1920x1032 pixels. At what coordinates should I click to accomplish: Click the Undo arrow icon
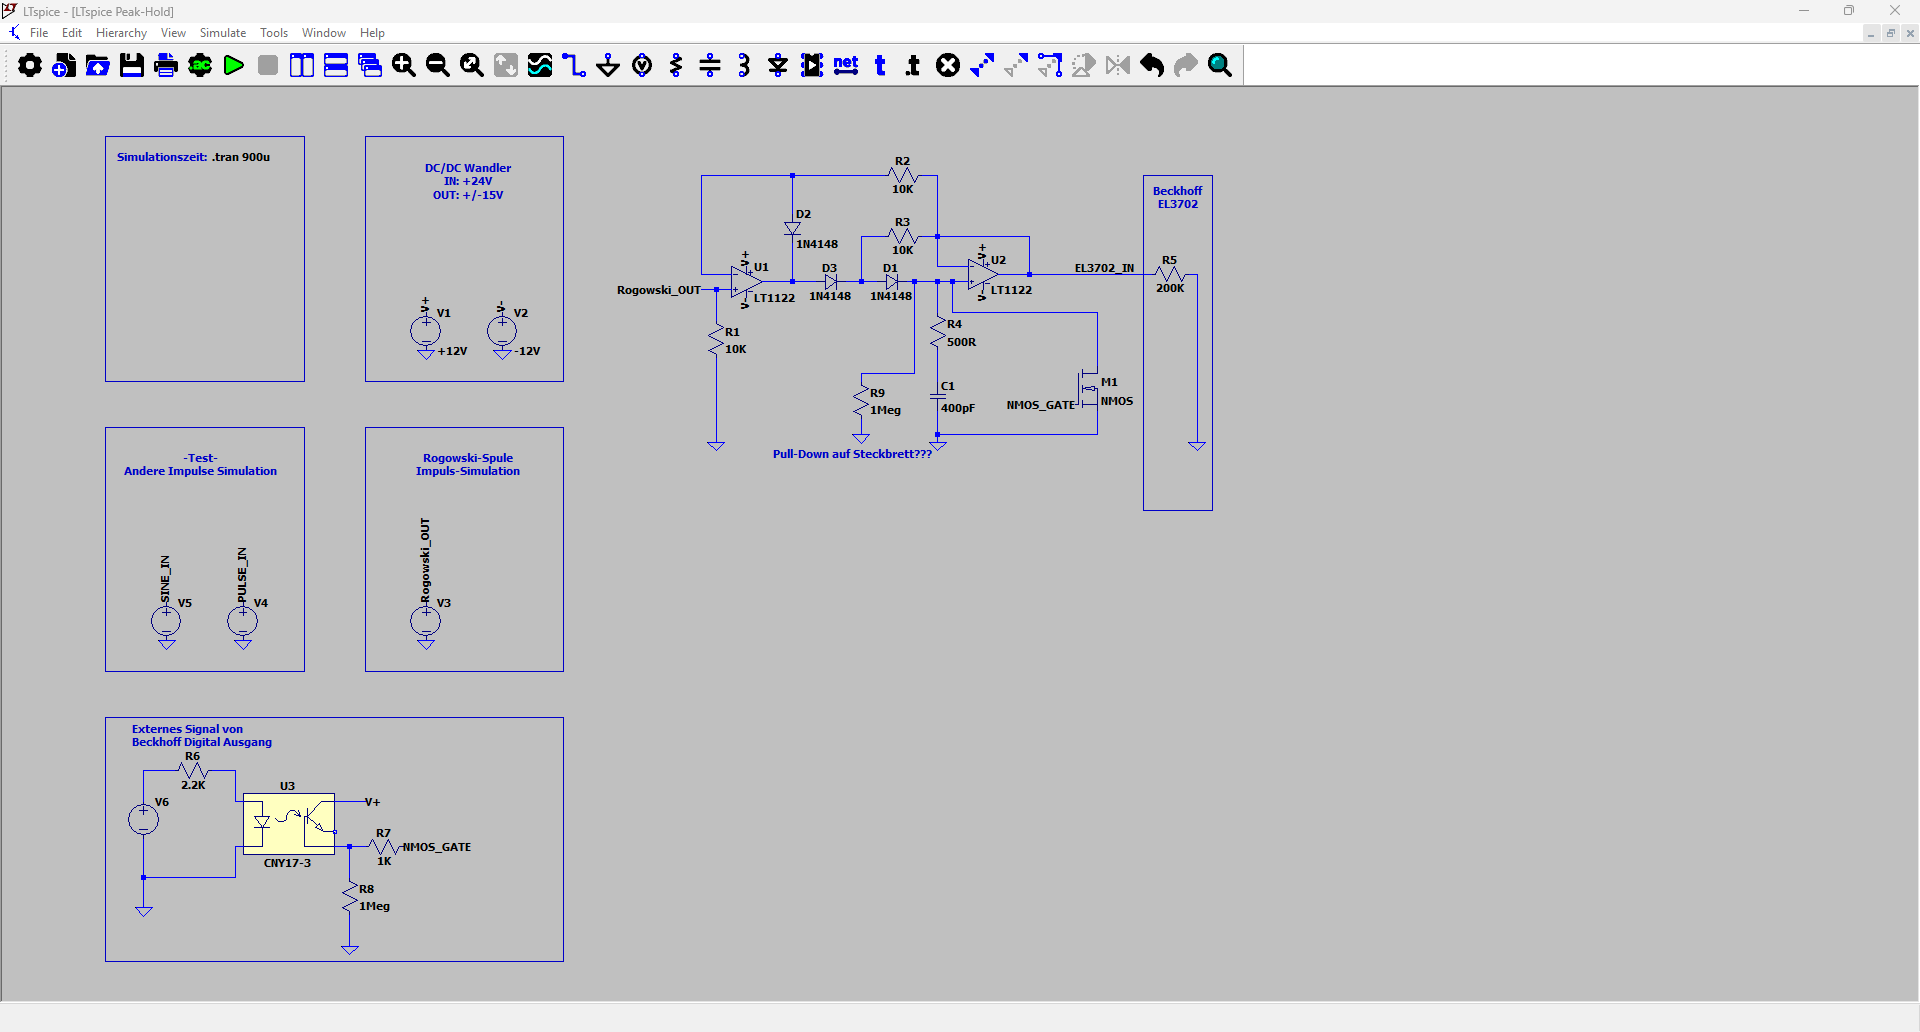[1152, 66]
